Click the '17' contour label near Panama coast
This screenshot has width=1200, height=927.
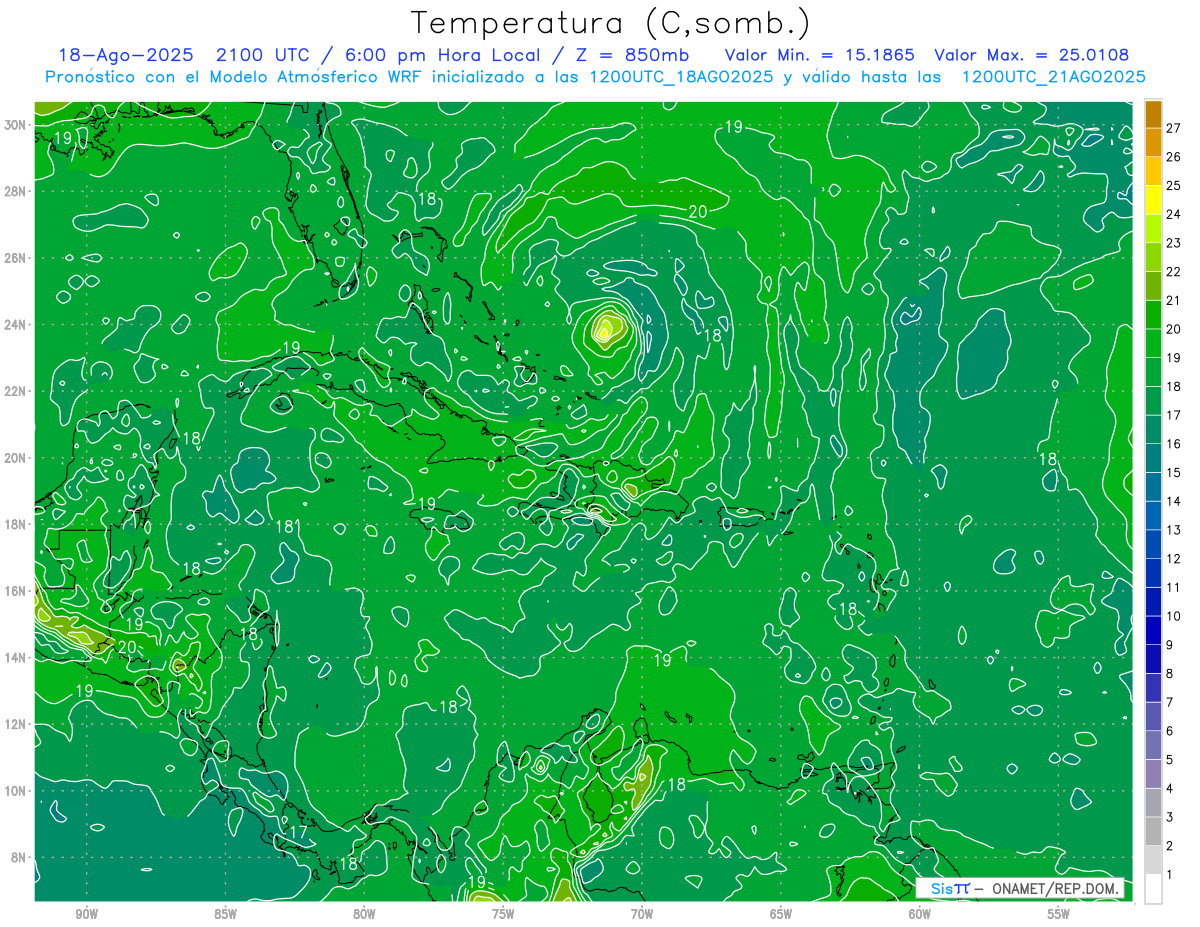[x=297, y=832]
